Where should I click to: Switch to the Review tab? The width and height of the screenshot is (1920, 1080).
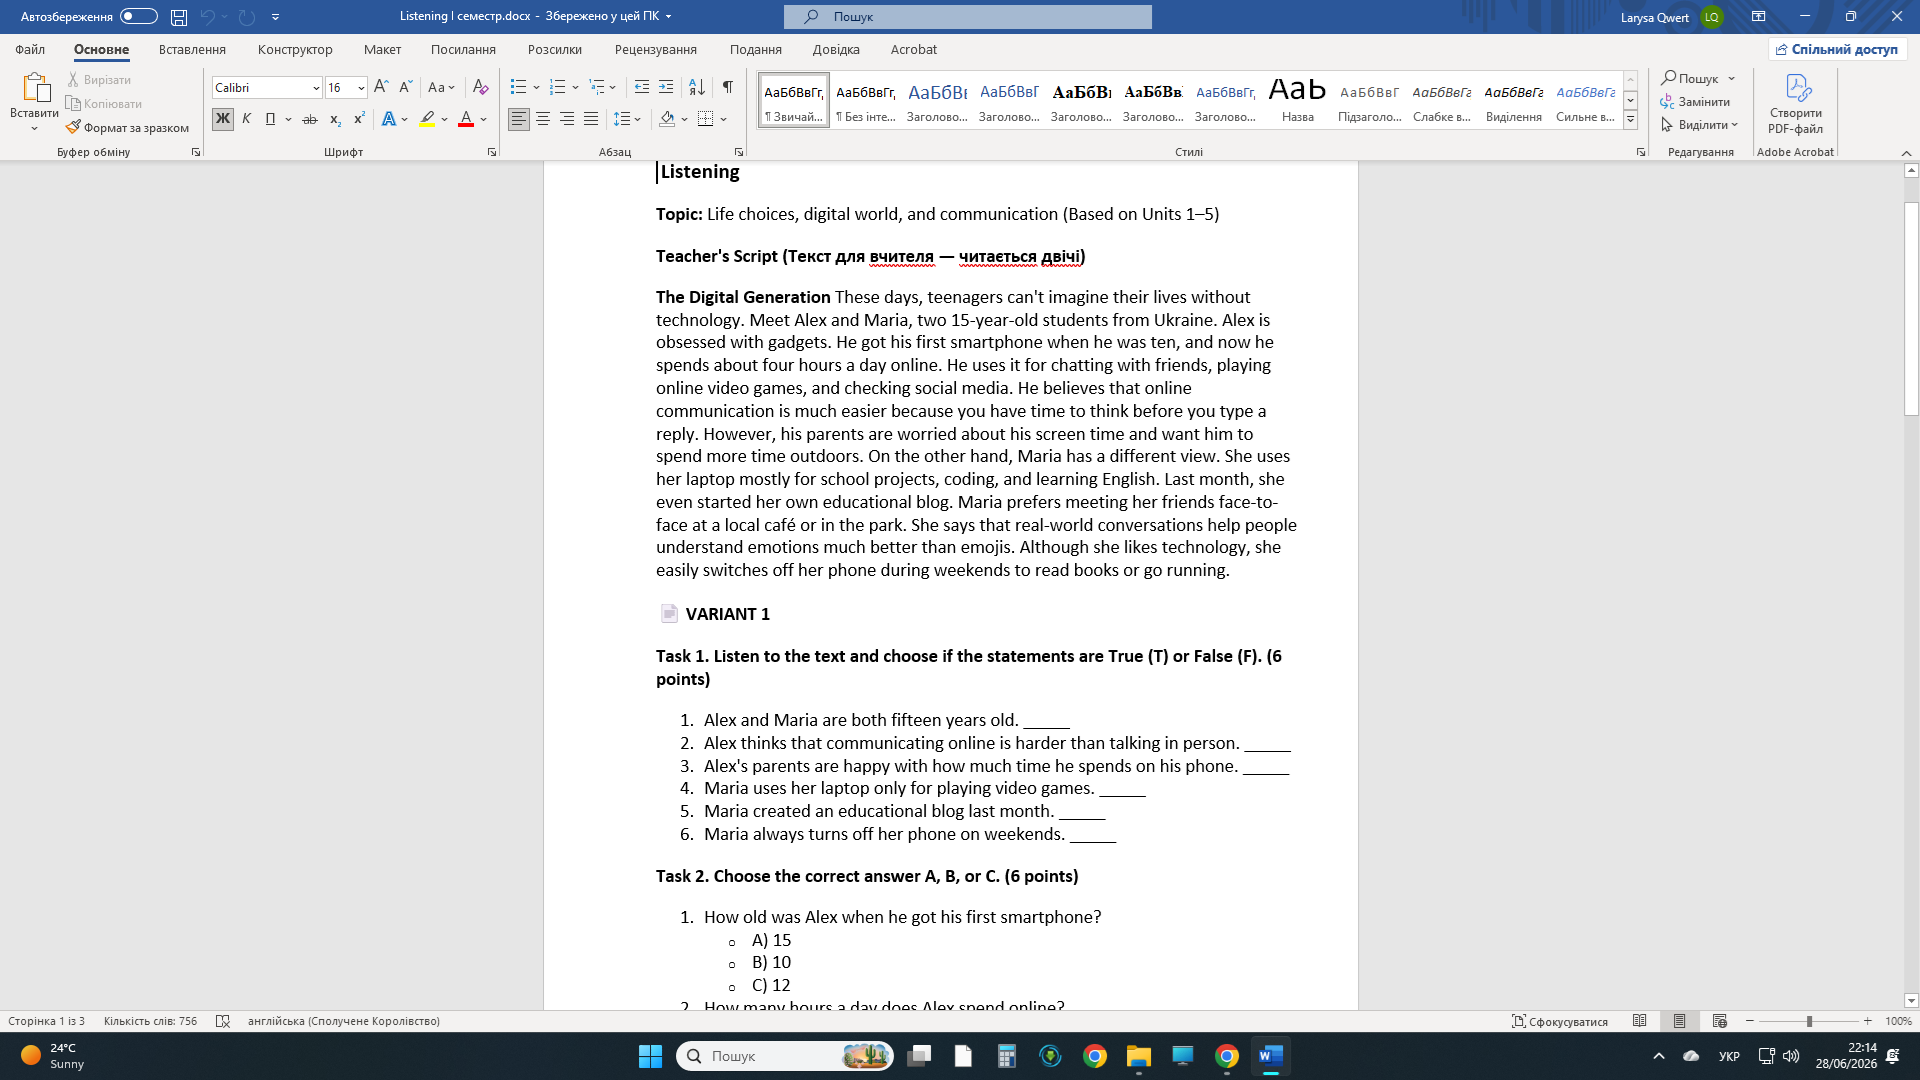click(x=656, y=49)
